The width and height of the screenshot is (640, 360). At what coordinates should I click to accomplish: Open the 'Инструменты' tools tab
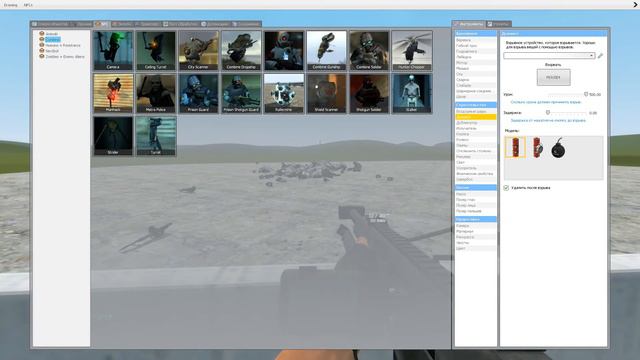click(469, 24)
